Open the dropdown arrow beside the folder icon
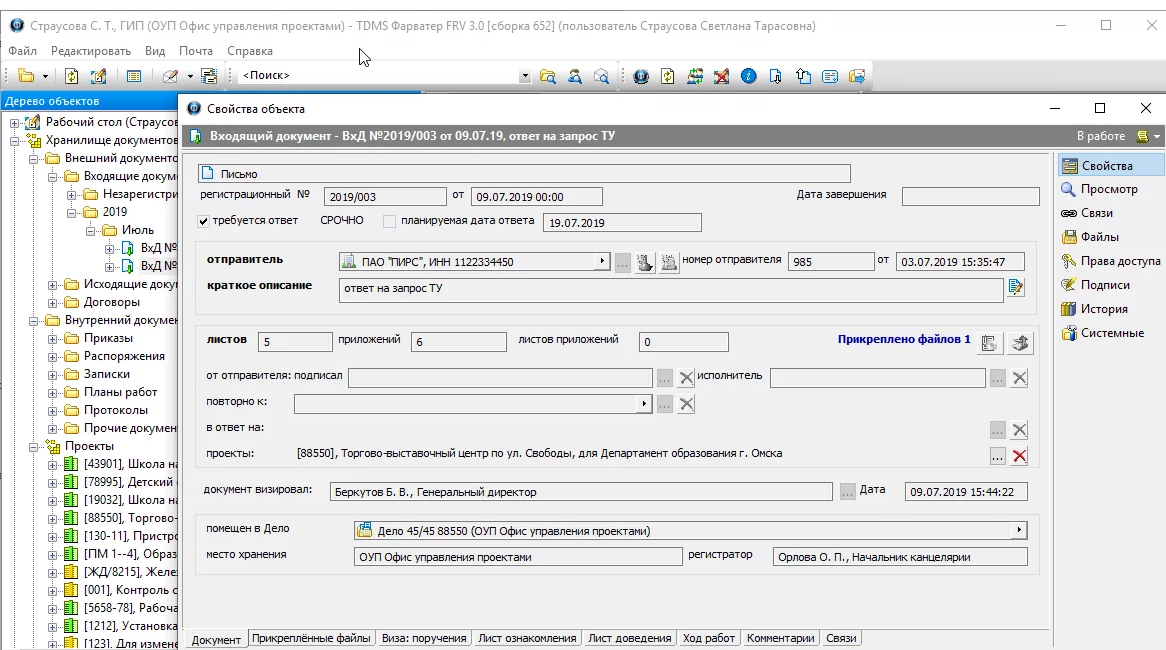Screen dimensions: 1166x650 tap(45, 76)
